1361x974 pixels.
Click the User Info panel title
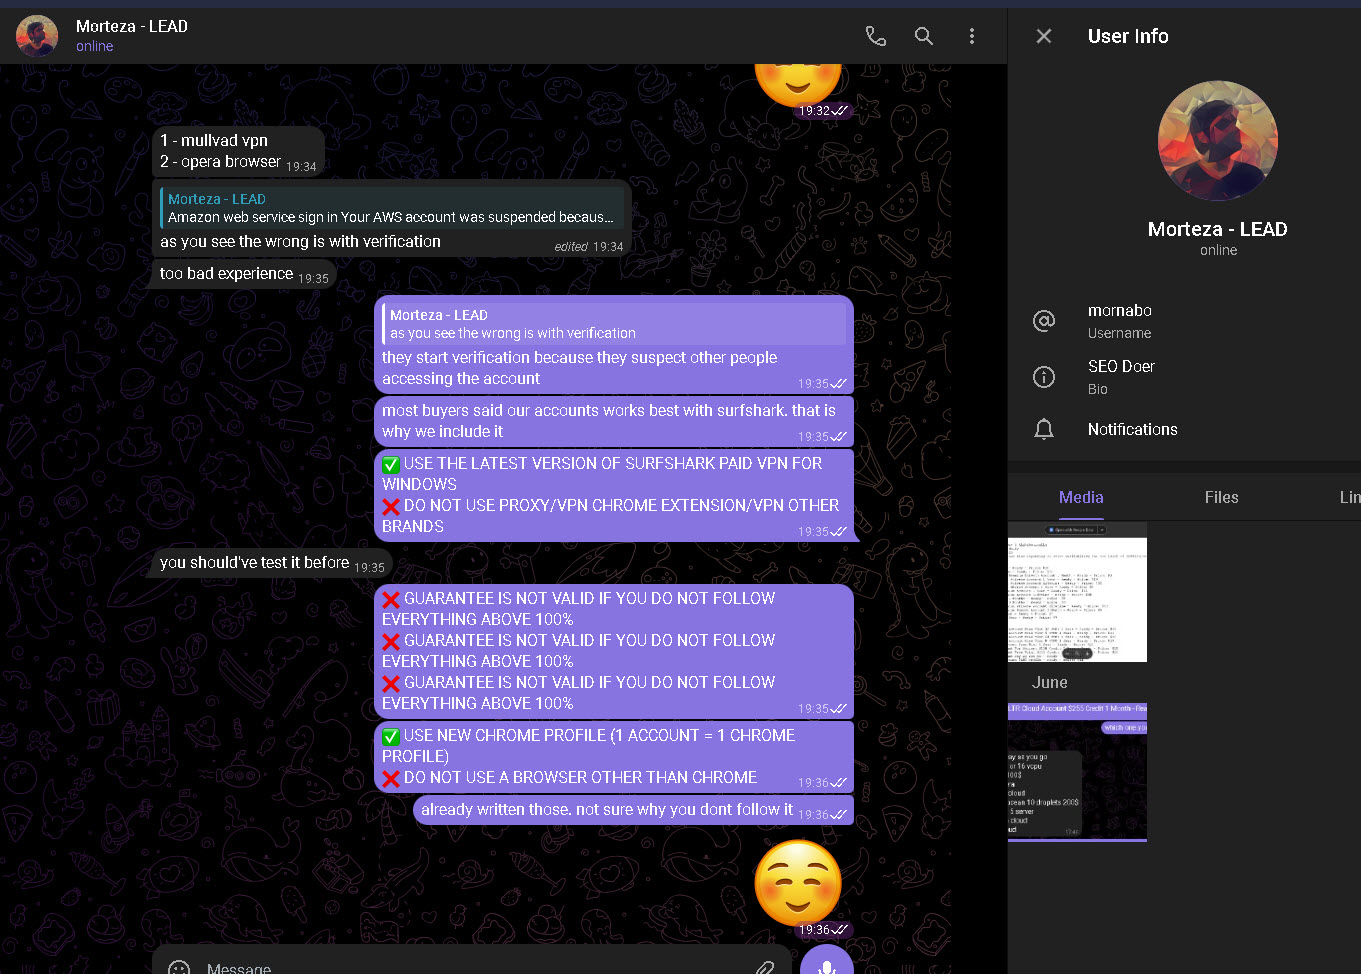click(x=1128, y=36)
